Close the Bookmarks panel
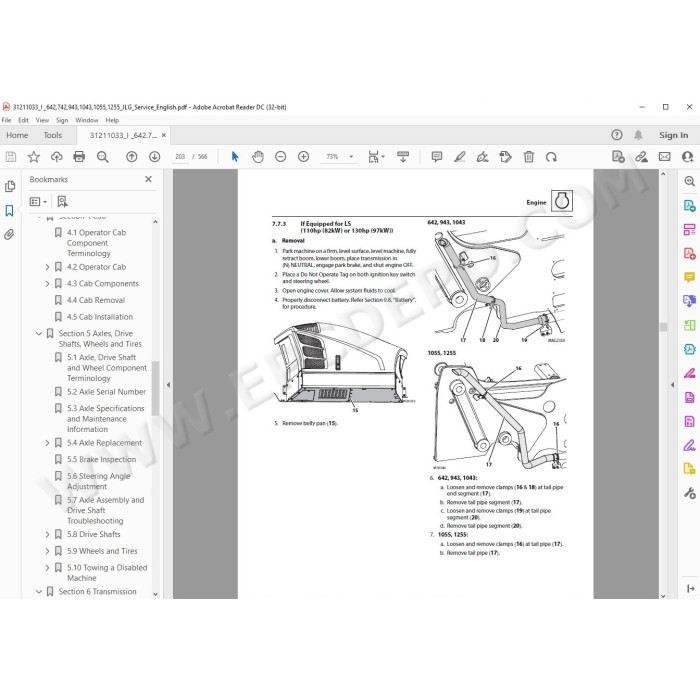The height and width of the screenshot is (700, 700). click(148, 179)
